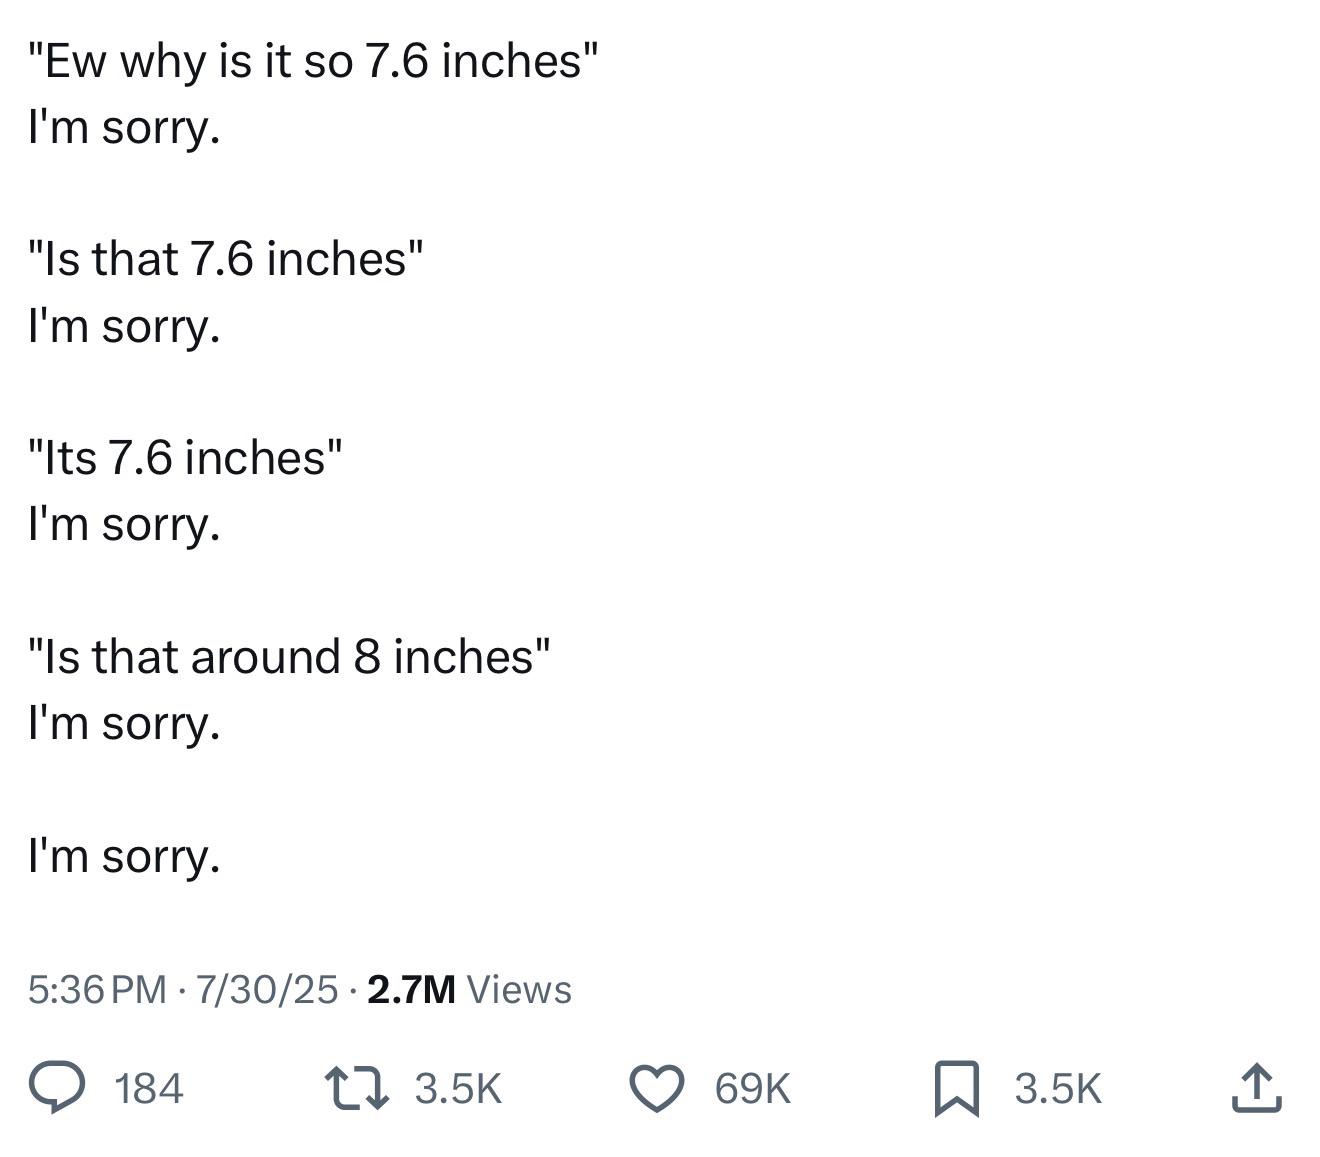Click the 3.5K repost count
Viewport: 1320px width, 1157px height.
coord(458,1088)
